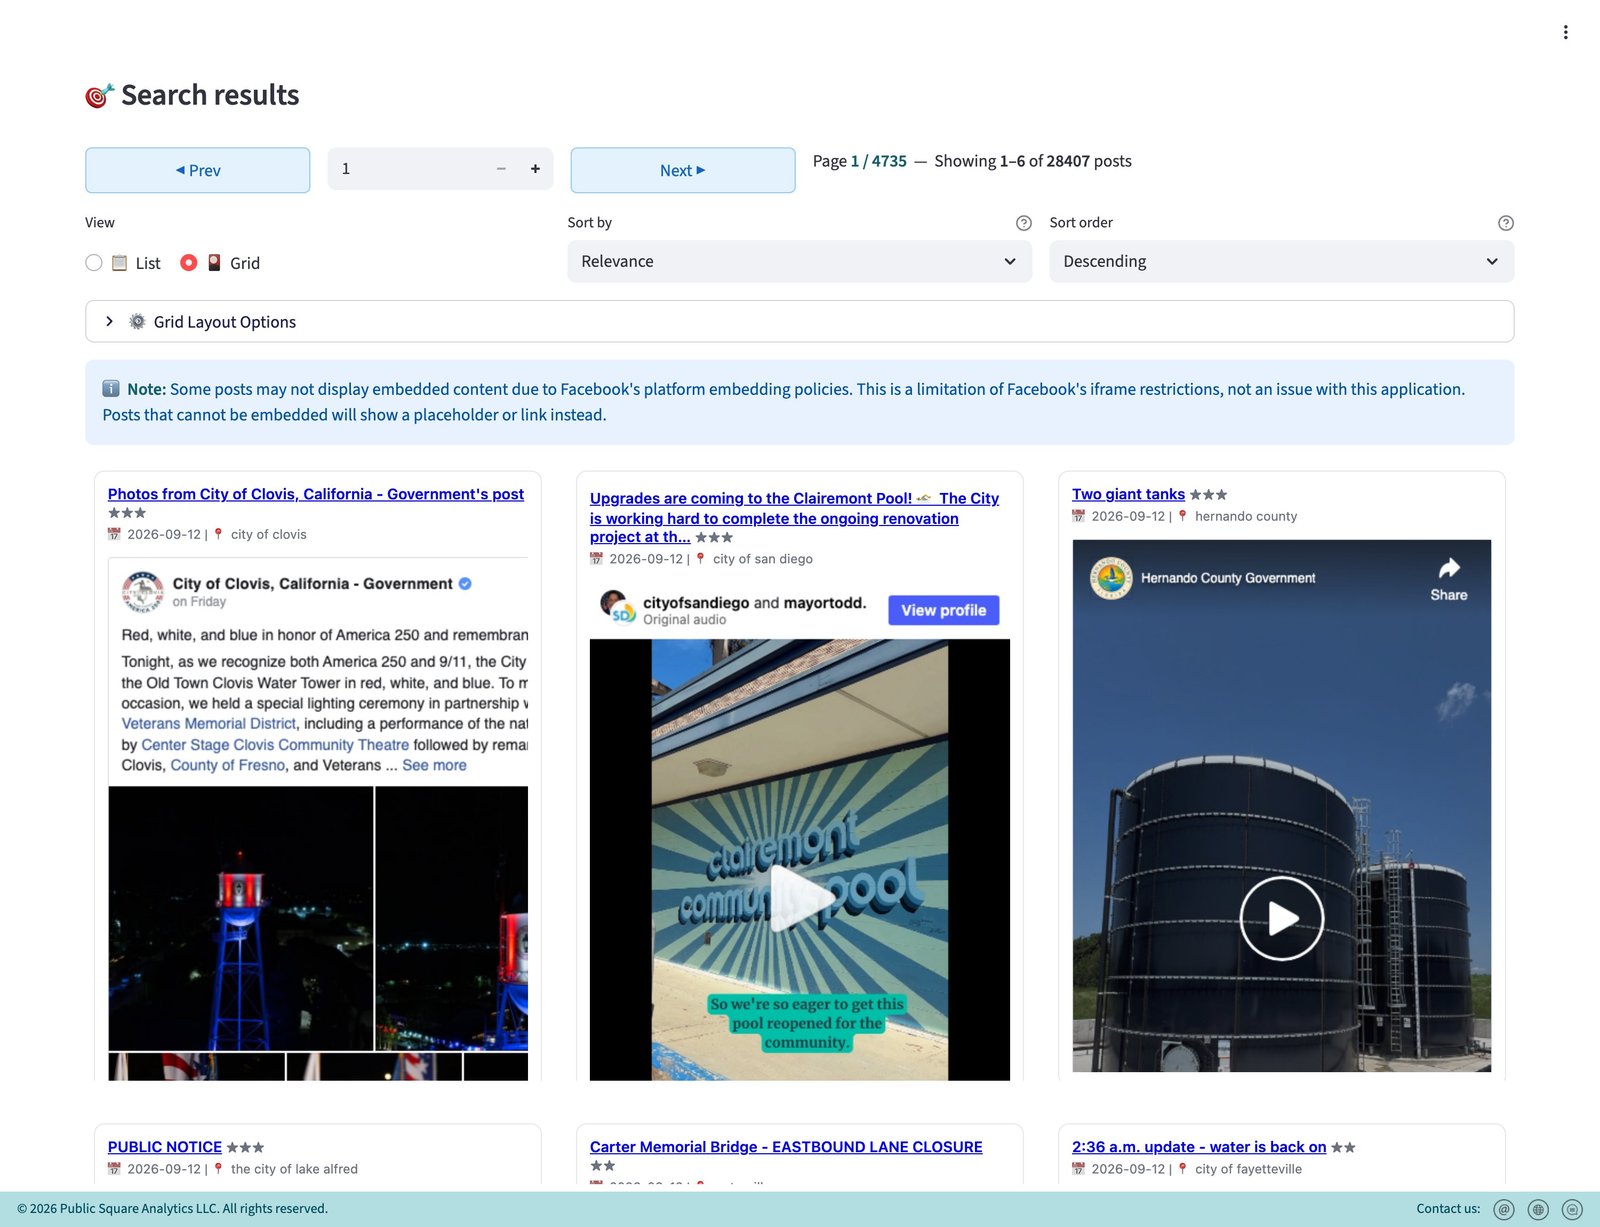
Task: Click the 'on Friday' post timestamp
Action: [199, 602]
